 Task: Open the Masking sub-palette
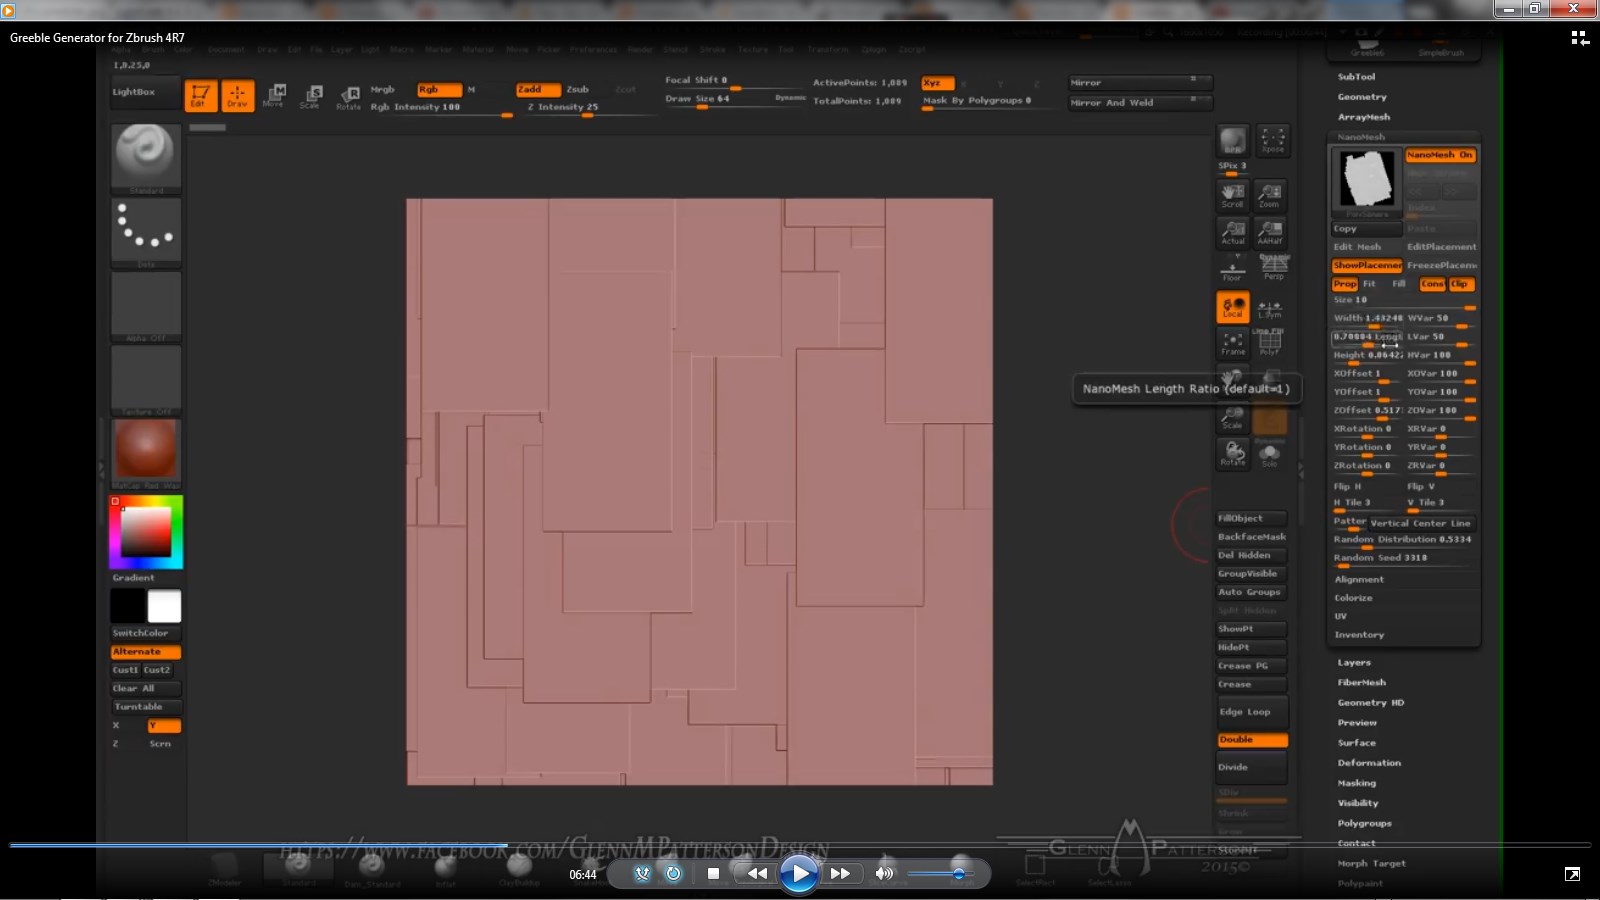pos(1357,783)
